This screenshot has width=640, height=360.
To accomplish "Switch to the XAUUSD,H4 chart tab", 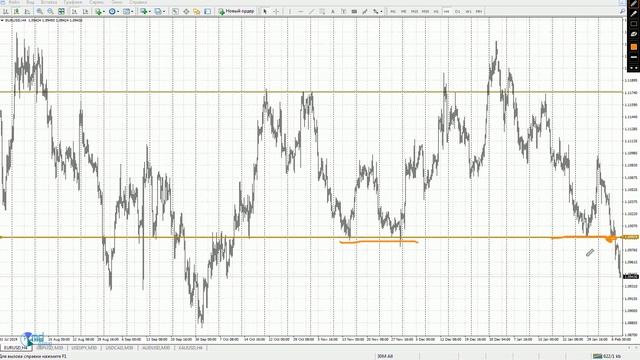I will pyautogui.click(x=190, y=348).
